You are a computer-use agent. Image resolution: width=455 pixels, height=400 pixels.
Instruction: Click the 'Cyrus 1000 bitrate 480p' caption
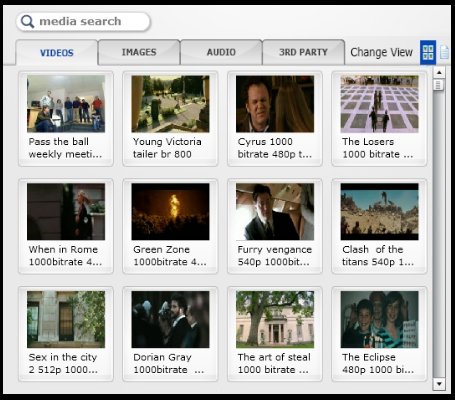275,148
